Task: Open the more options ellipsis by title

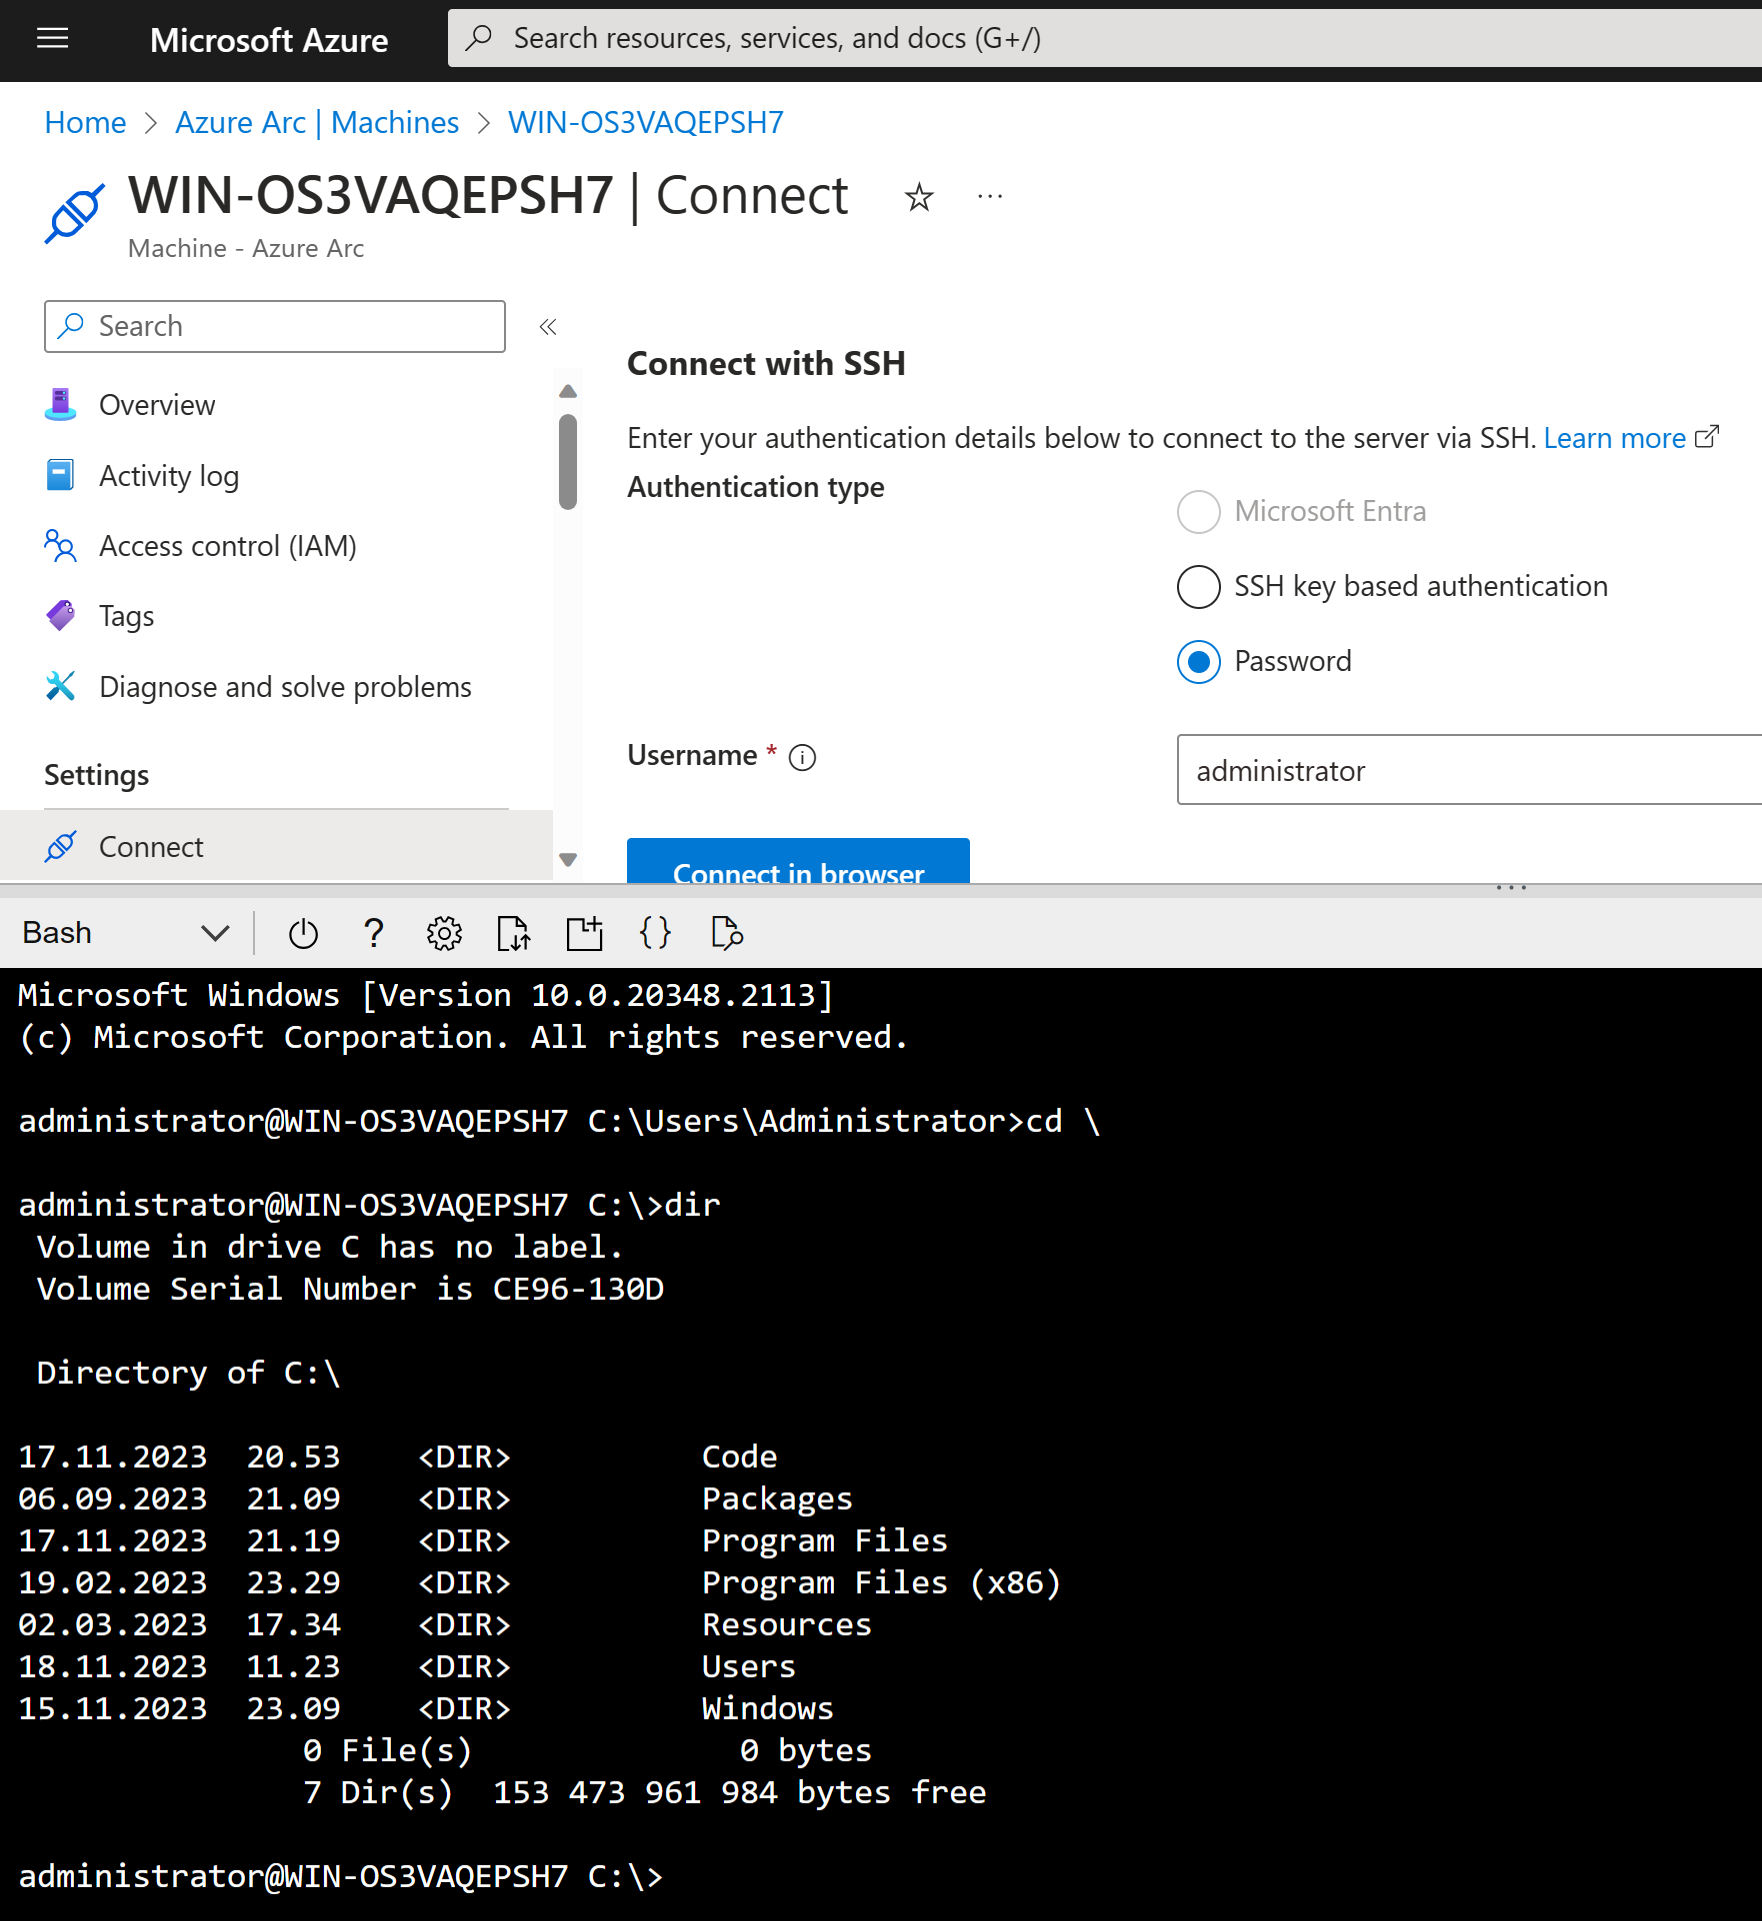Action: click(990, 197)
